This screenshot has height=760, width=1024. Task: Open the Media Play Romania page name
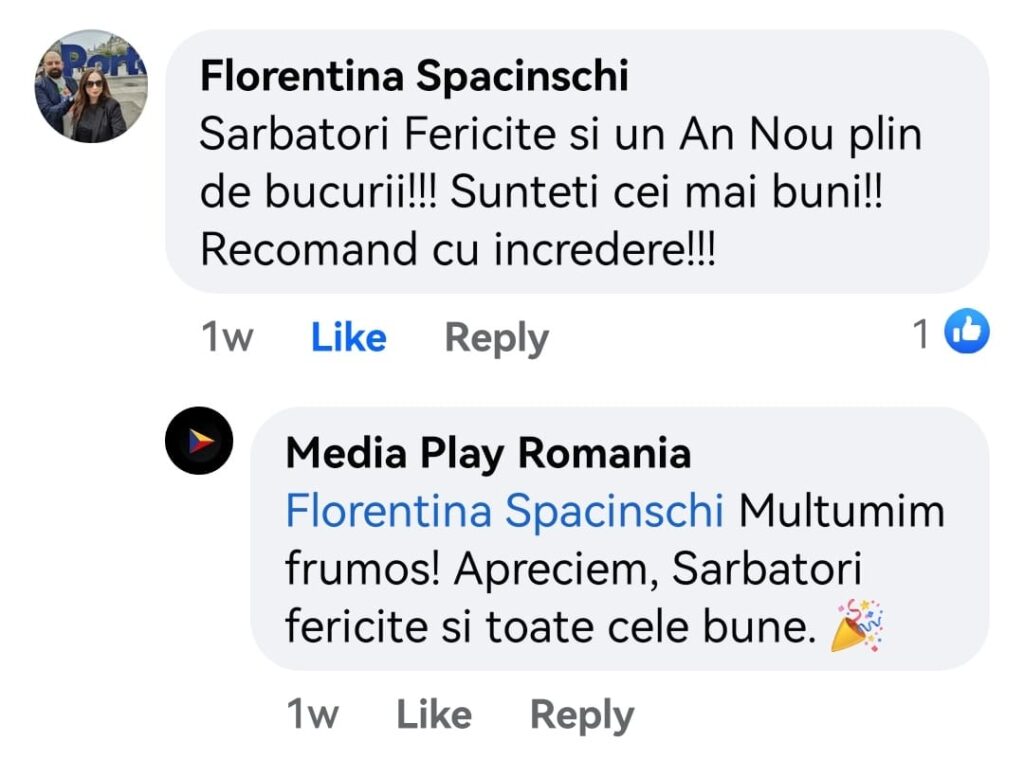click(x=488, y=453)
